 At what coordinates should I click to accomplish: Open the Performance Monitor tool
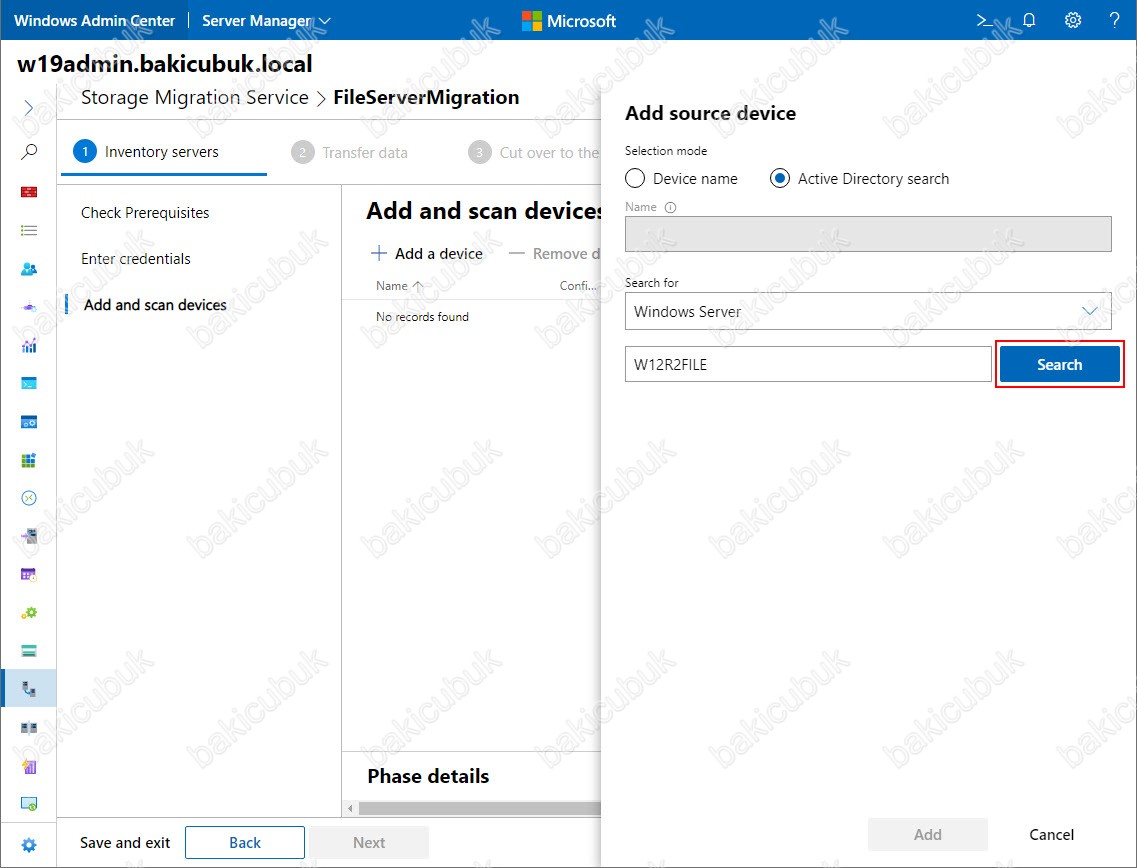click(29, 346)
